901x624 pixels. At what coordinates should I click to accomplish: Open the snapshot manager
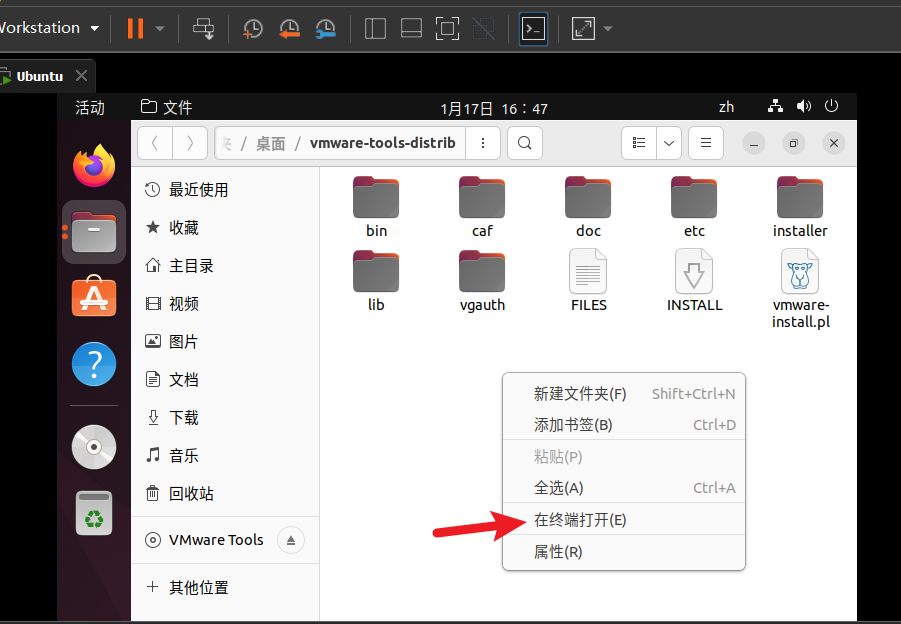tap(325, 28)
